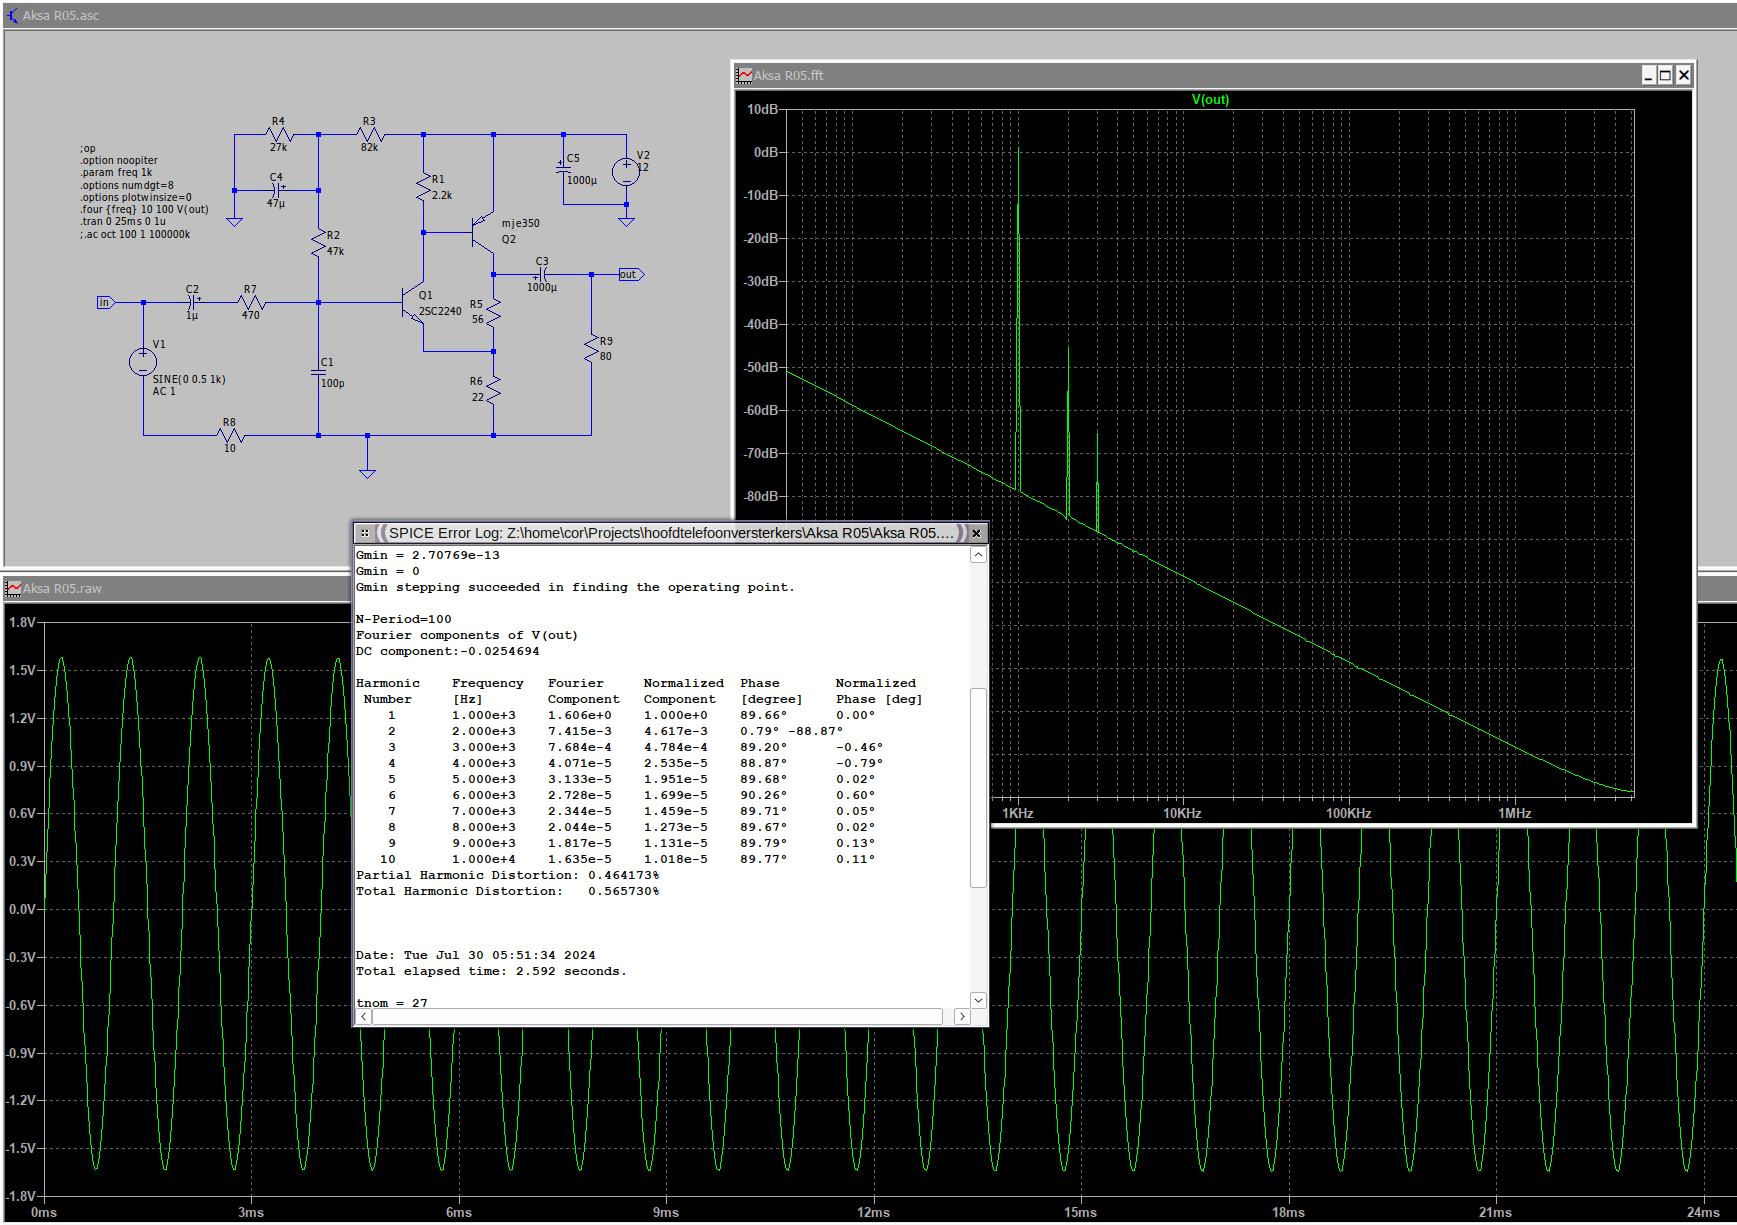
Task: Click harmonic 10 row with 1.000e+4 frequency
Action: pos(628,859)
